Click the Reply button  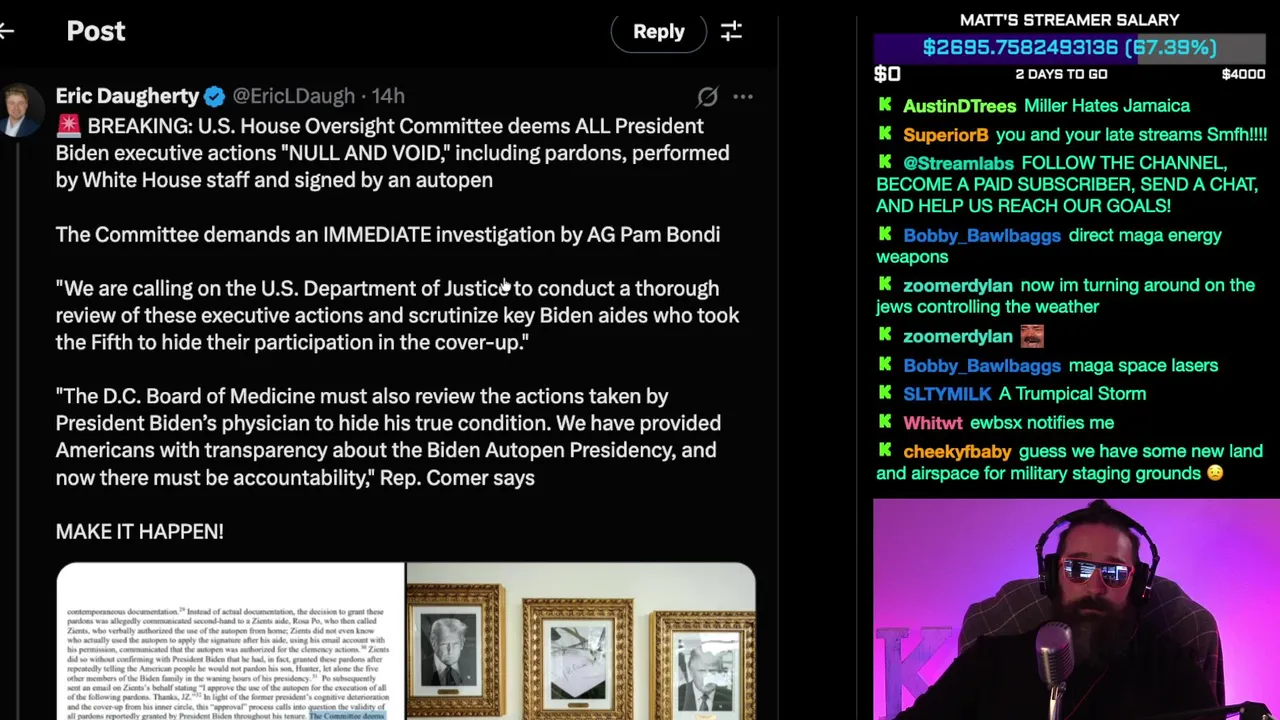658,31
